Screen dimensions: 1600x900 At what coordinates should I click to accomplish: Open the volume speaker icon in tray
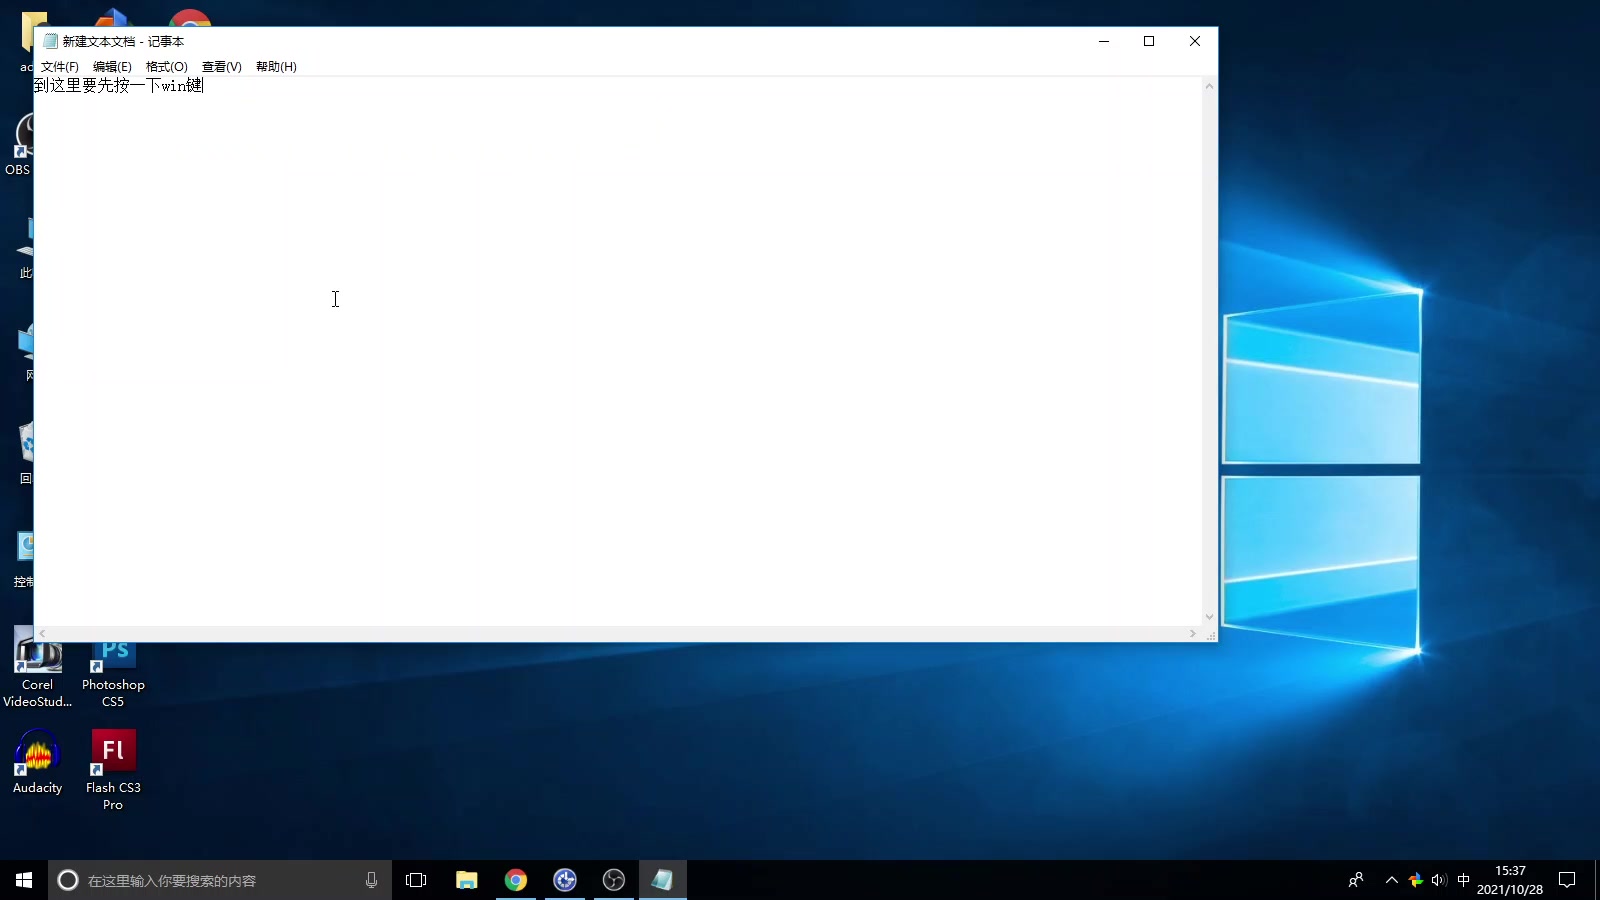[x=1439, y=880]
